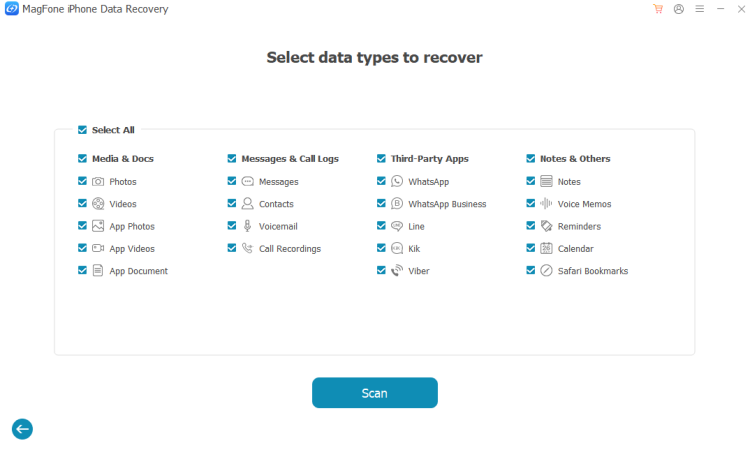This screenshot has width=750, height=450.
Task: Click the Voice Memos waveform icon
Action: [546, 204]
